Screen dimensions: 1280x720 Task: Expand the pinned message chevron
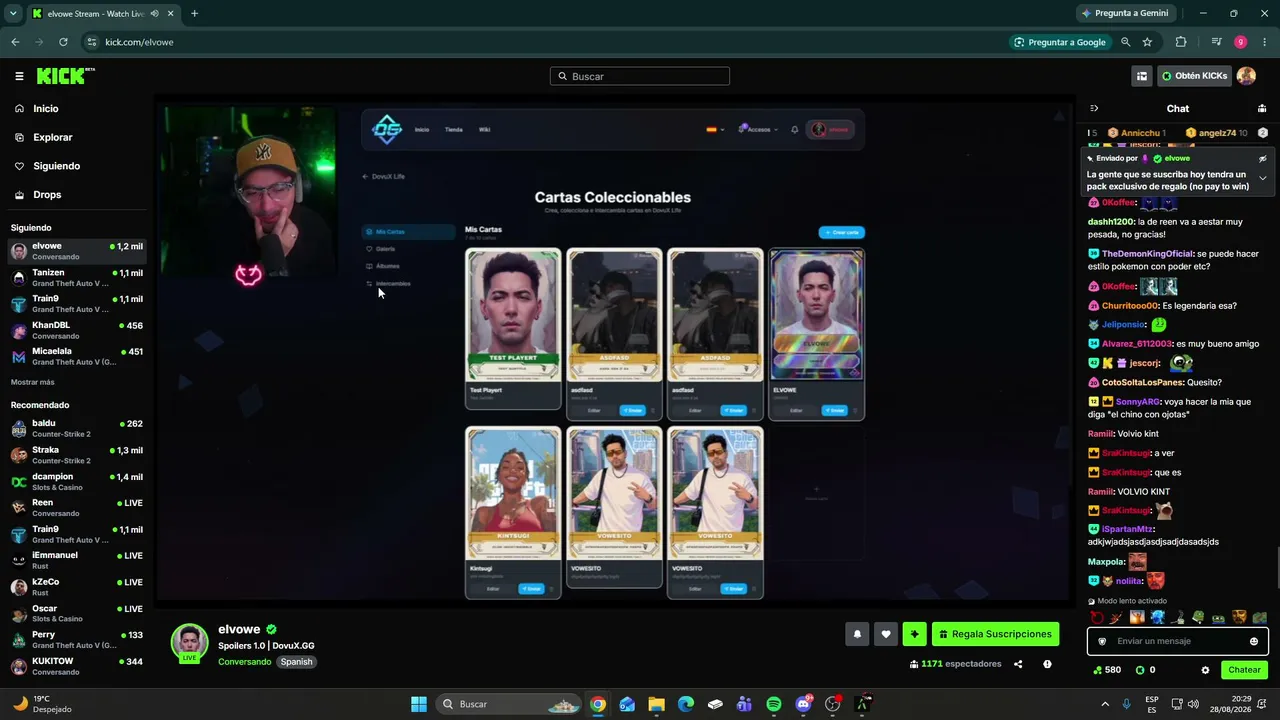tap(1262, 178)
